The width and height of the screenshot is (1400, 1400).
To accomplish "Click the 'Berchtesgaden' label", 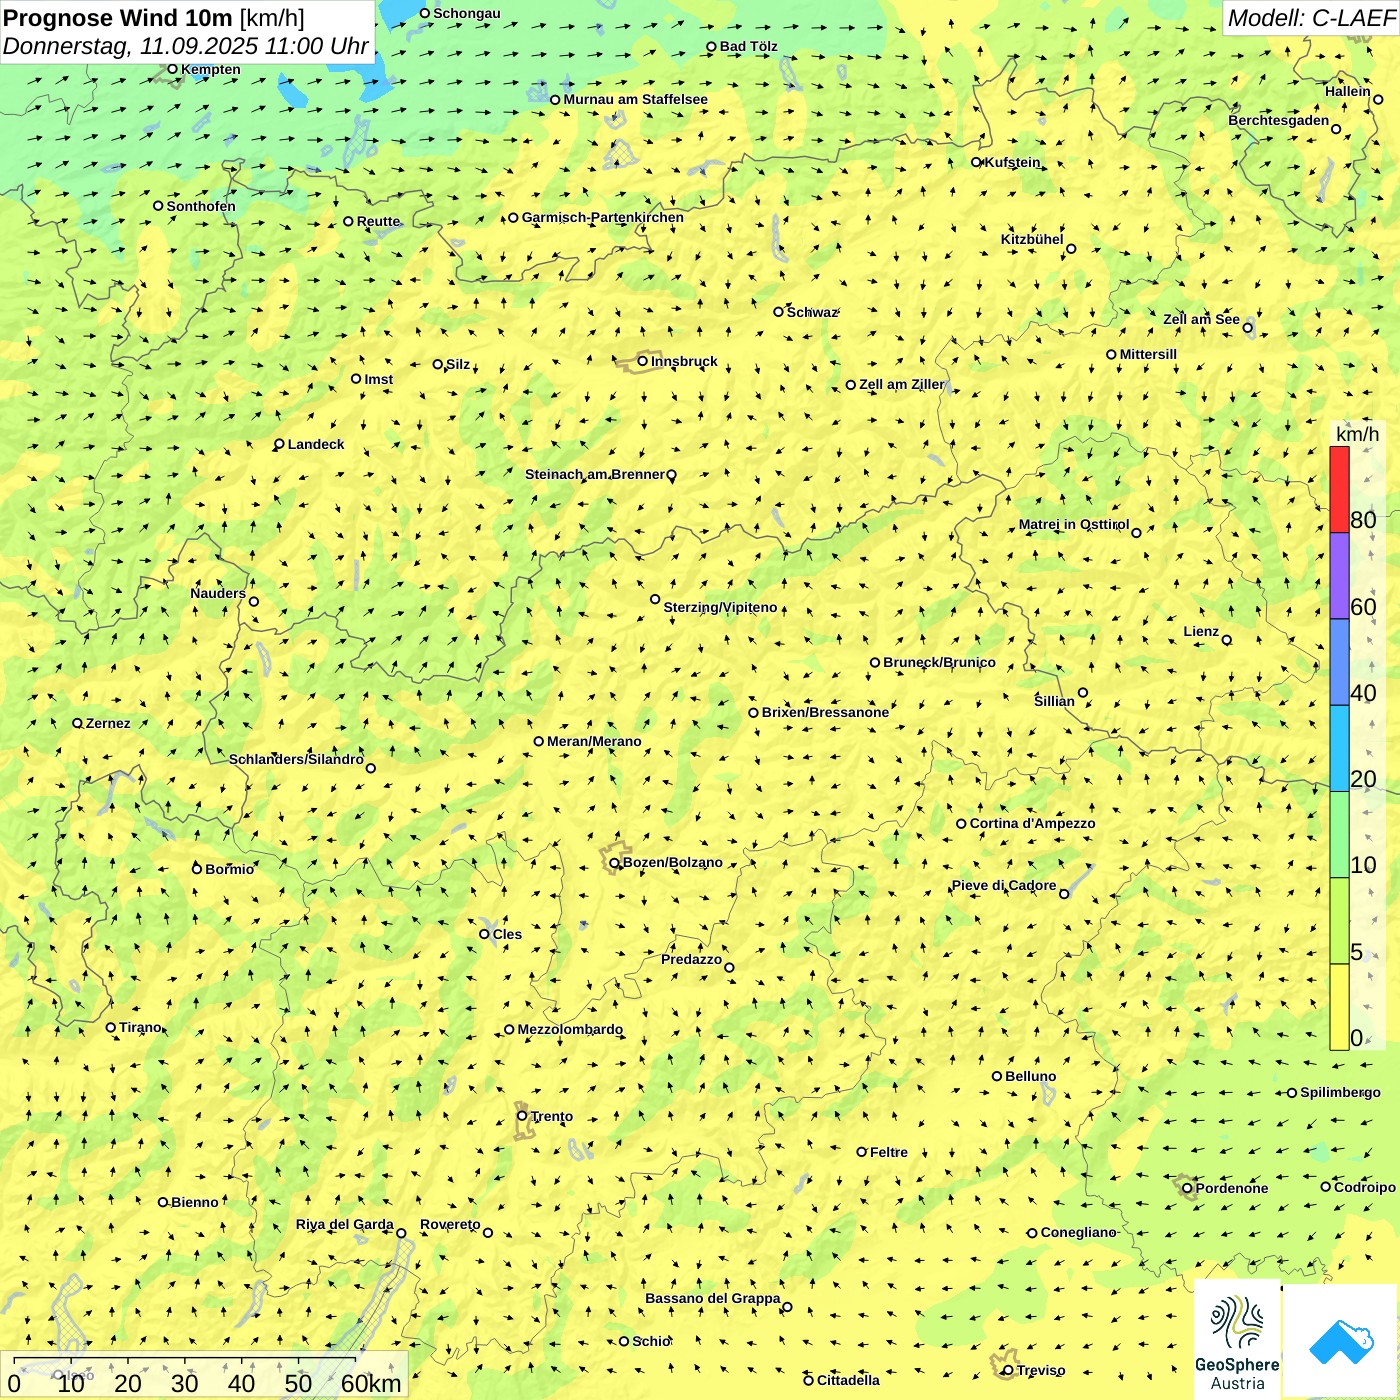I will [x=1279, y=120].
